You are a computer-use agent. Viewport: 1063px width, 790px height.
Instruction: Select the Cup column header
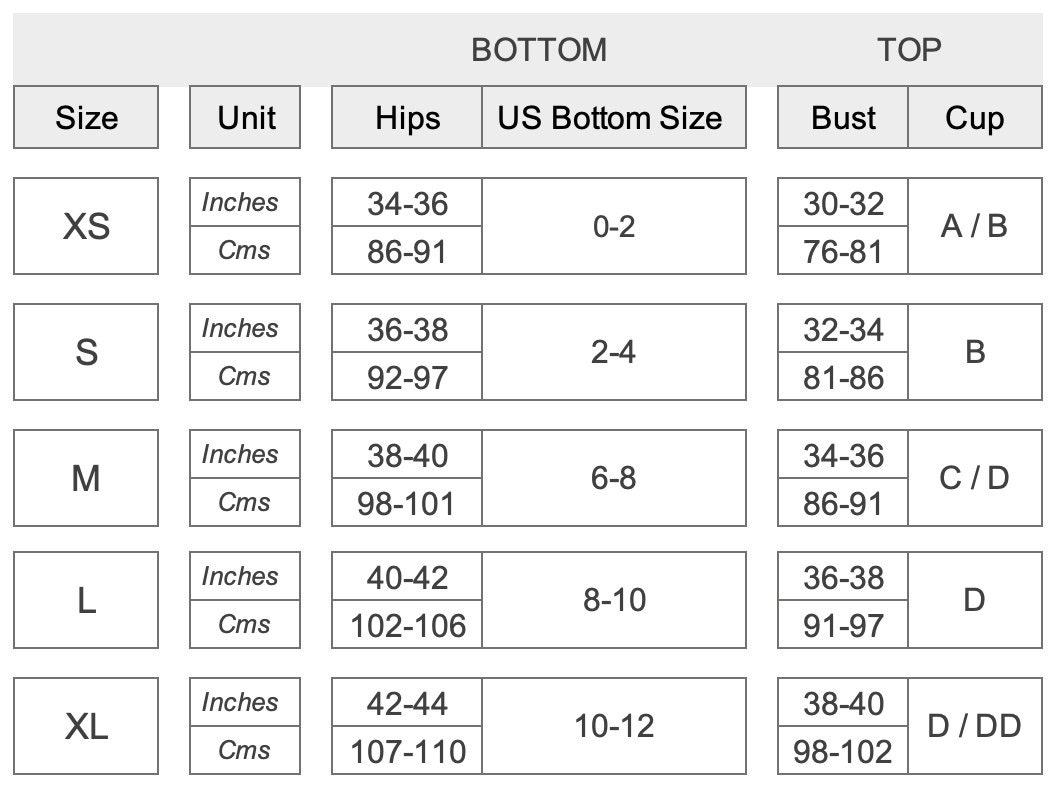pyautogui.click(x=975, y=117)
